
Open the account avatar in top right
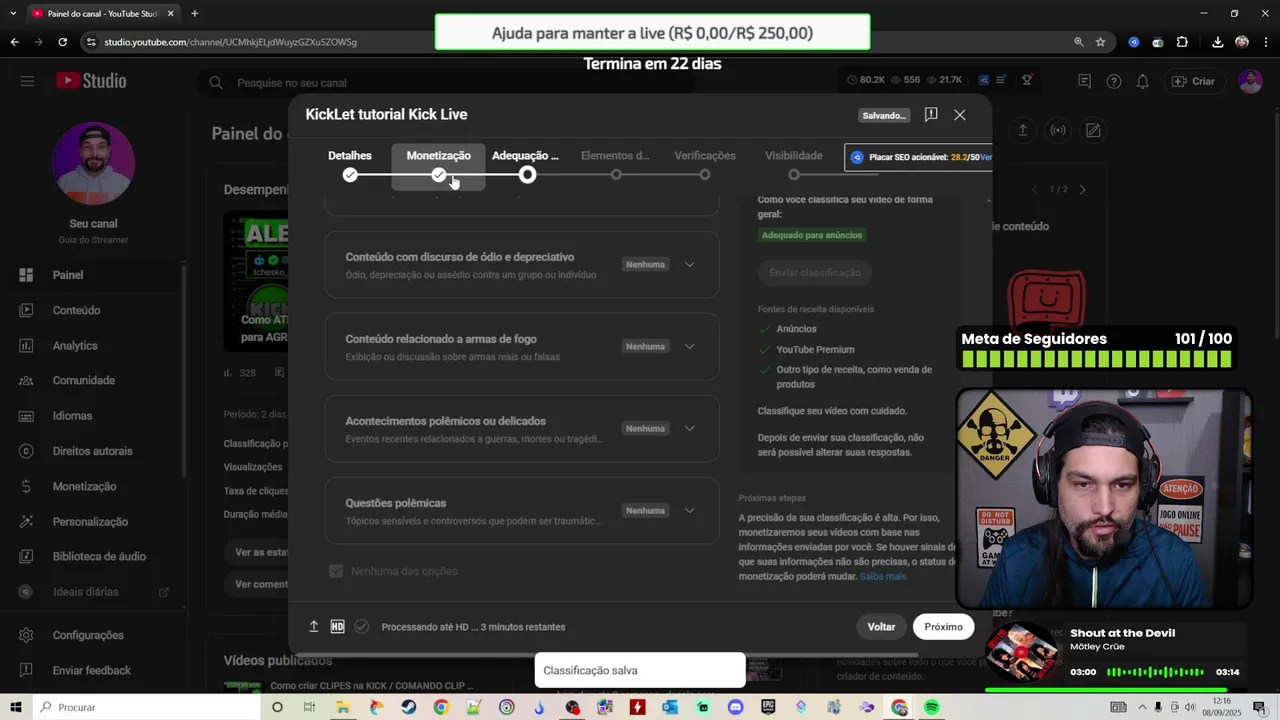click(1250, 81)
